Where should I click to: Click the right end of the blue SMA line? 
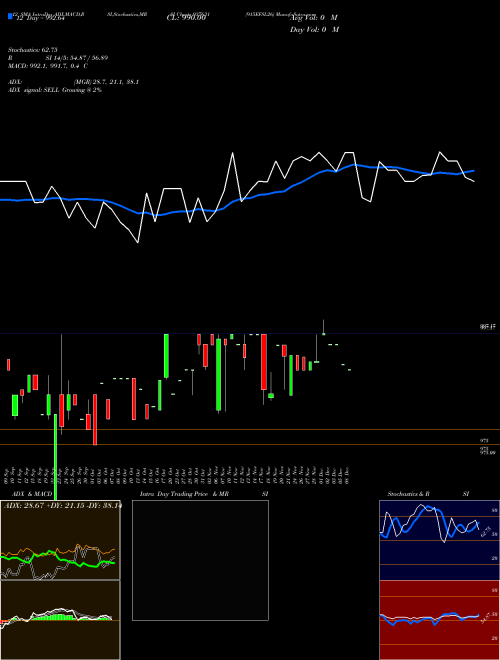coord(474,170)
